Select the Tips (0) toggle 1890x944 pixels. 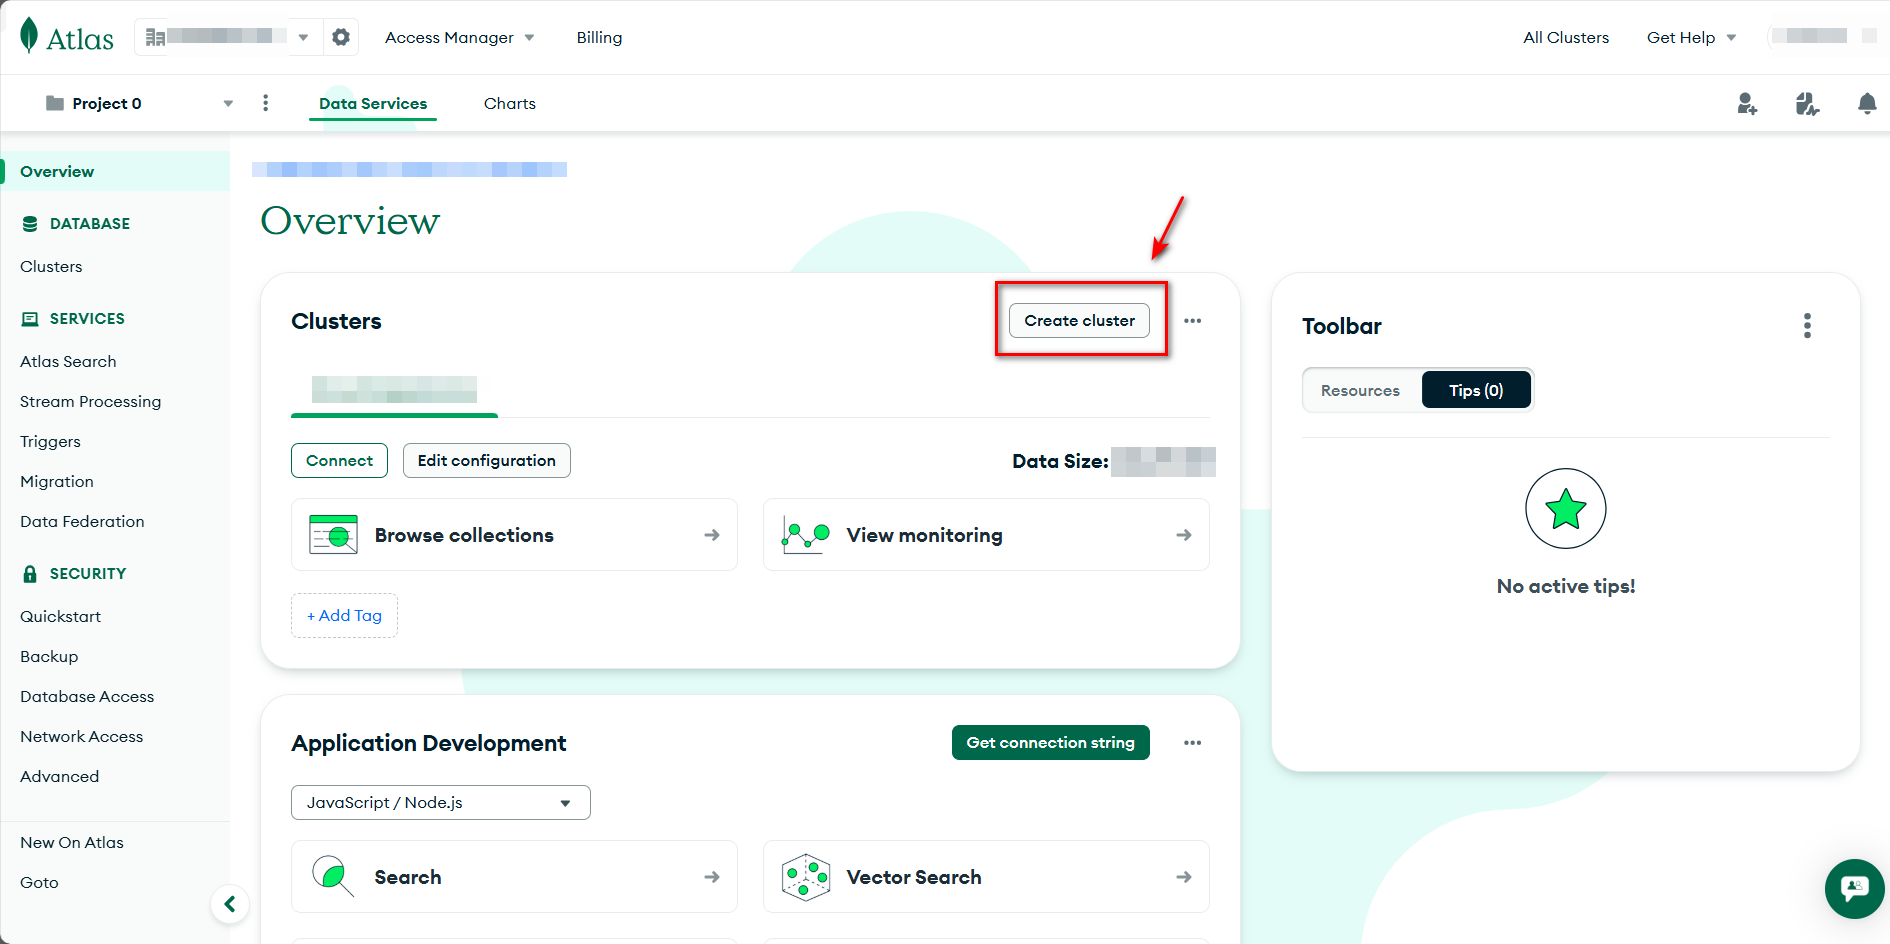pos(1475,391)
